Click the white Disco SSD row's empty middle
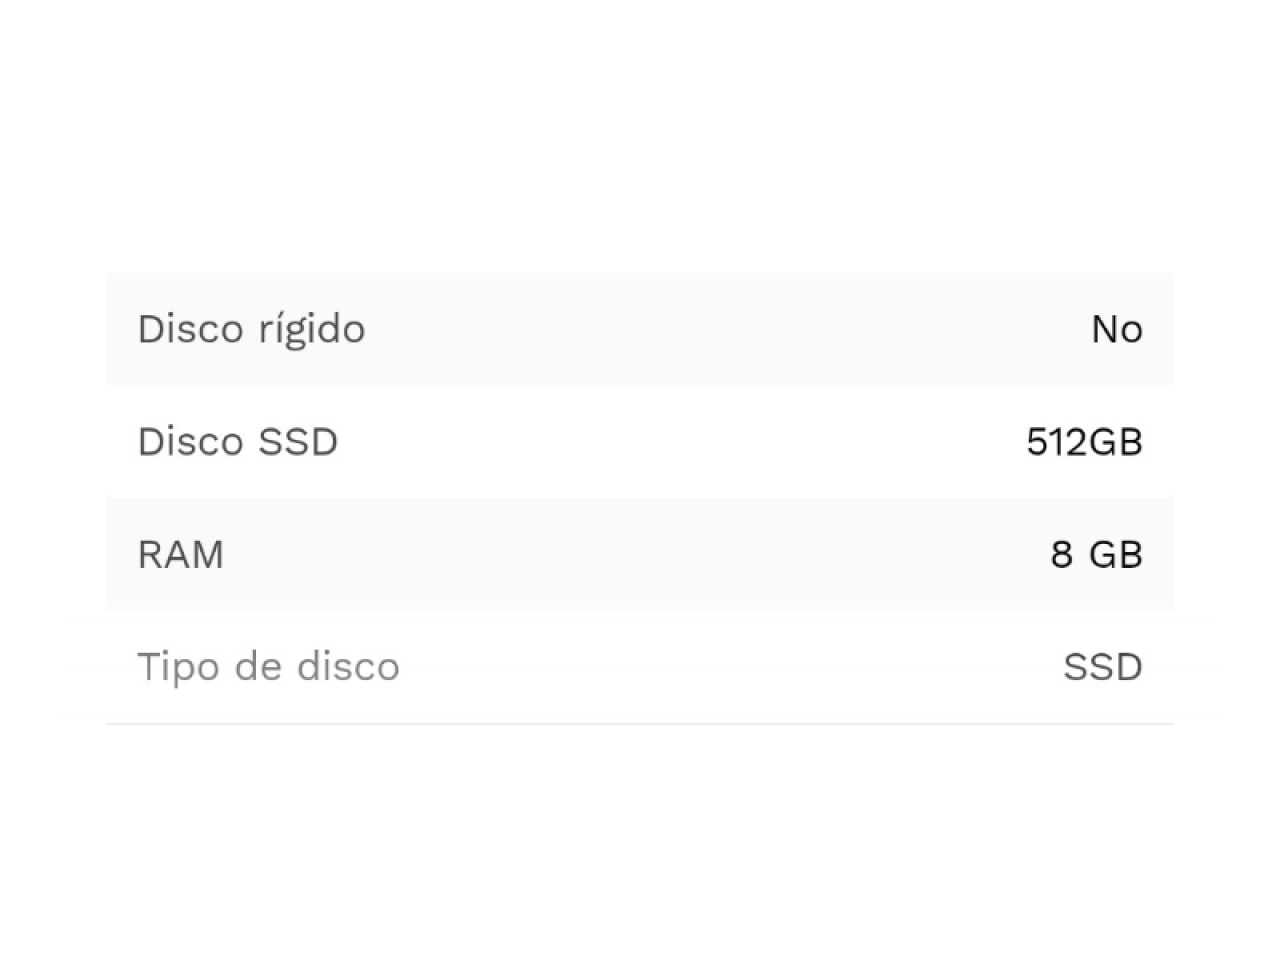This screenshot has width=1280, height=960. pos(680,442)
